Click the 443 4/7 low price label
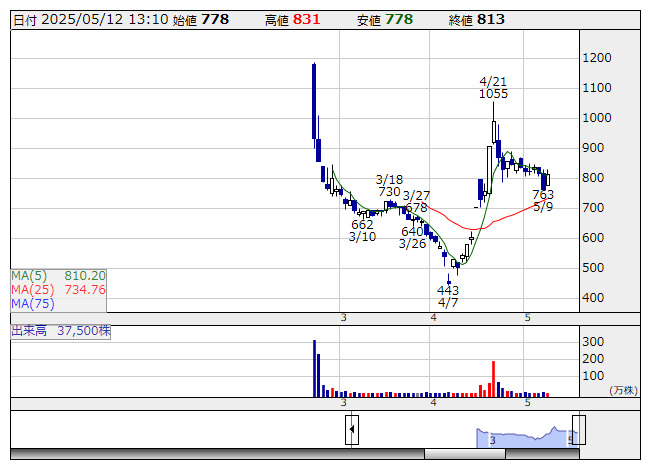 448,296
